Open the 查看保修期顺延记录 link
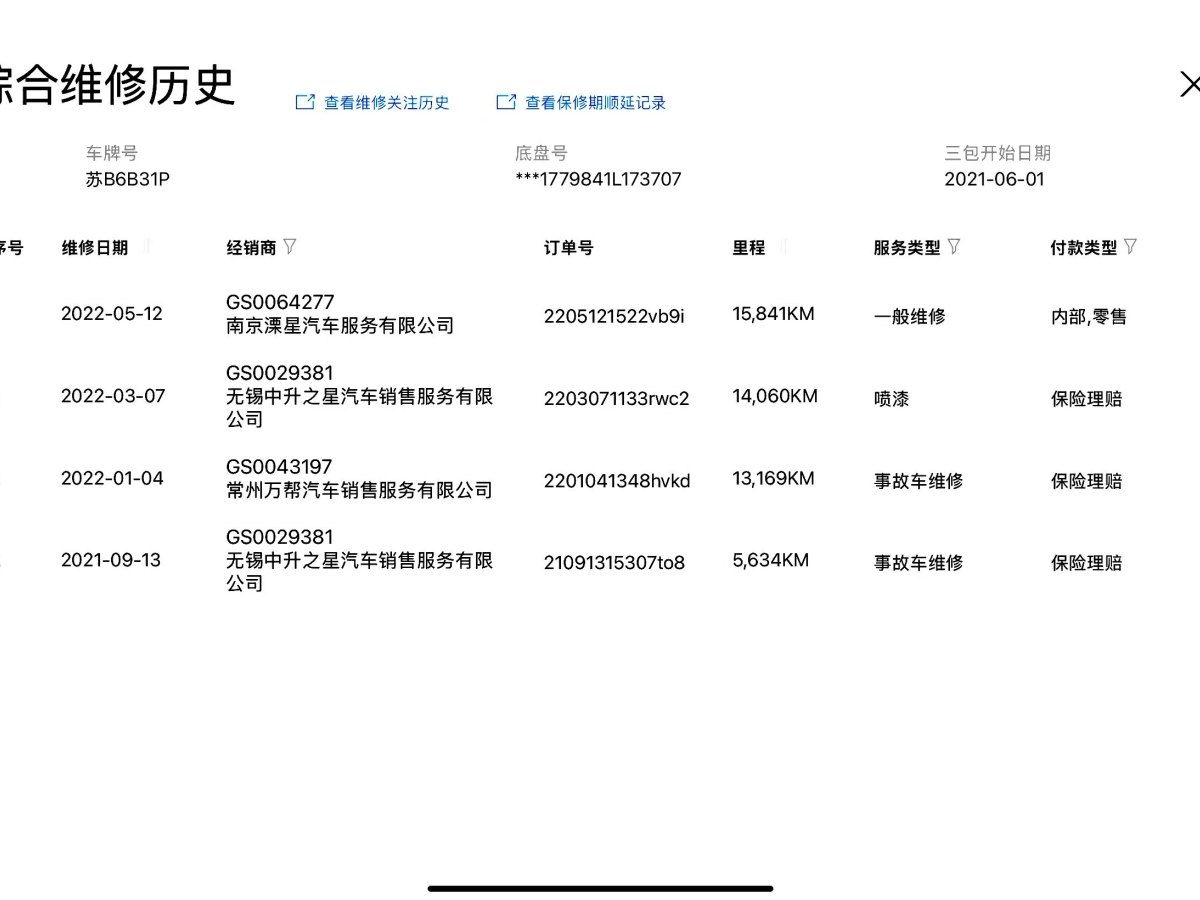 595,103
